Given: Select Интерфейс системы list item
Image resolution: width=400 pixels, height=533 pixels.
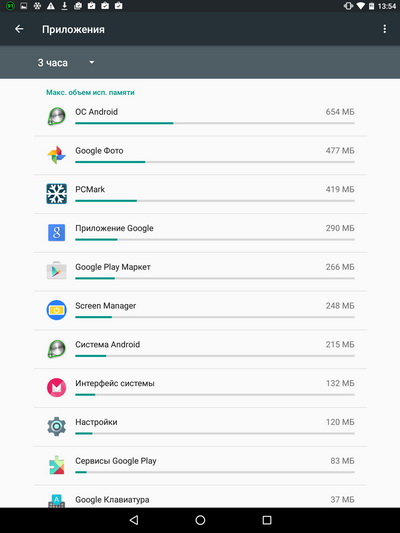Looking at the screenshot, I should pyautogui.click(x=200, y=388).
